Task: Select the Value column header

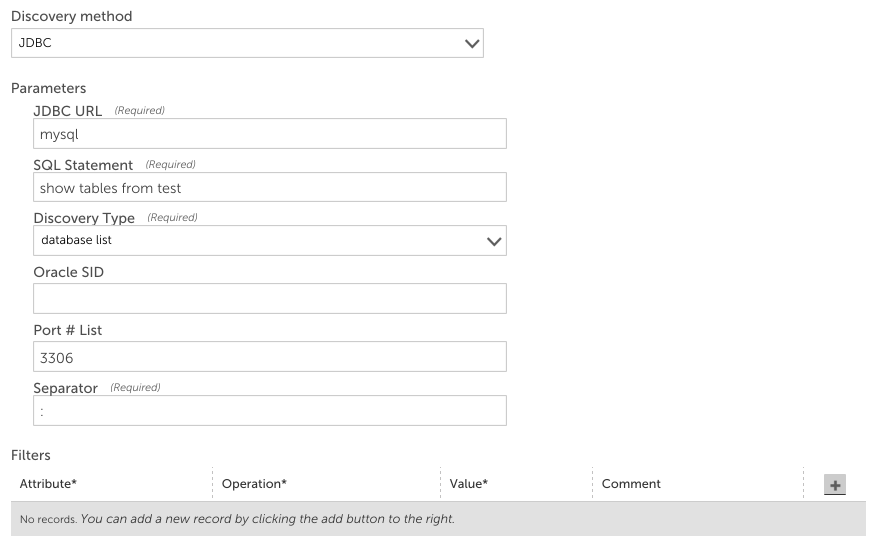Action: click(469, 484)
